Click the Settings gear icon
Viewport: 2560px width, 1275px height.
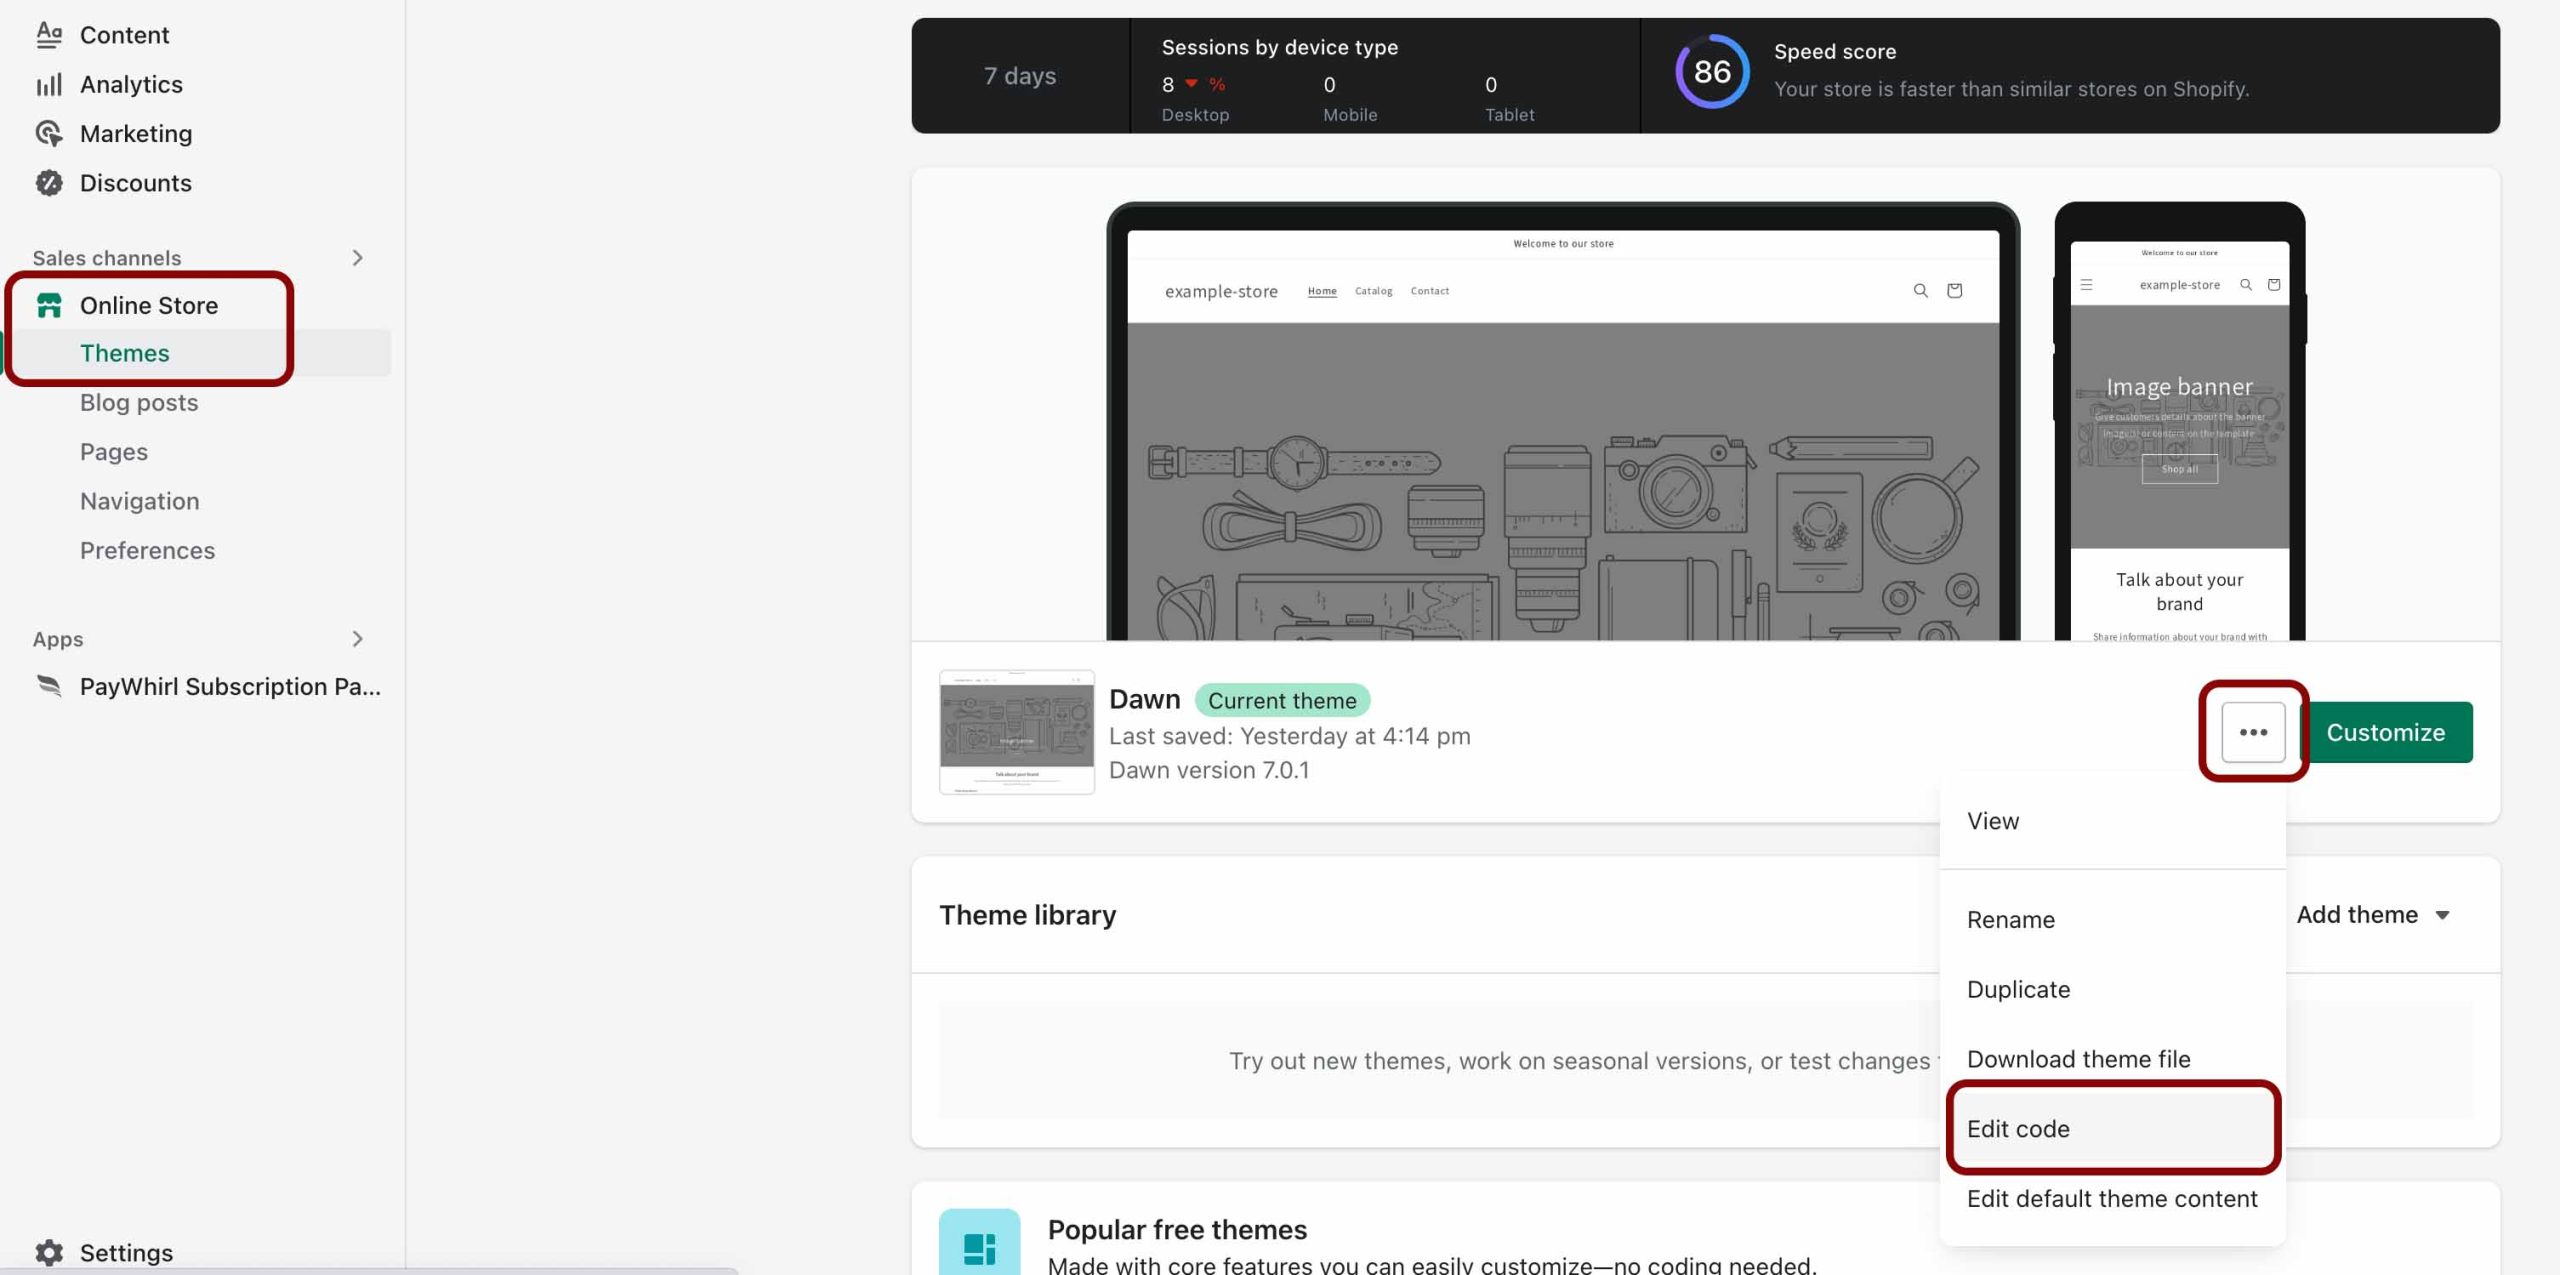click(x=49, y=1252)
